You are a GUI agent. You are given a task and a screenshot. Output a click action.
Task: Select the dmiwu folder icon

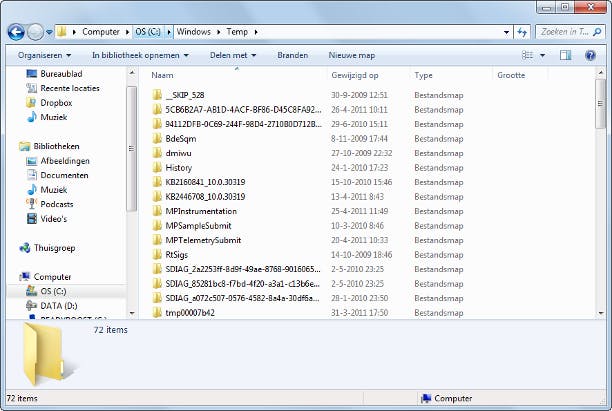coord(157,153)
